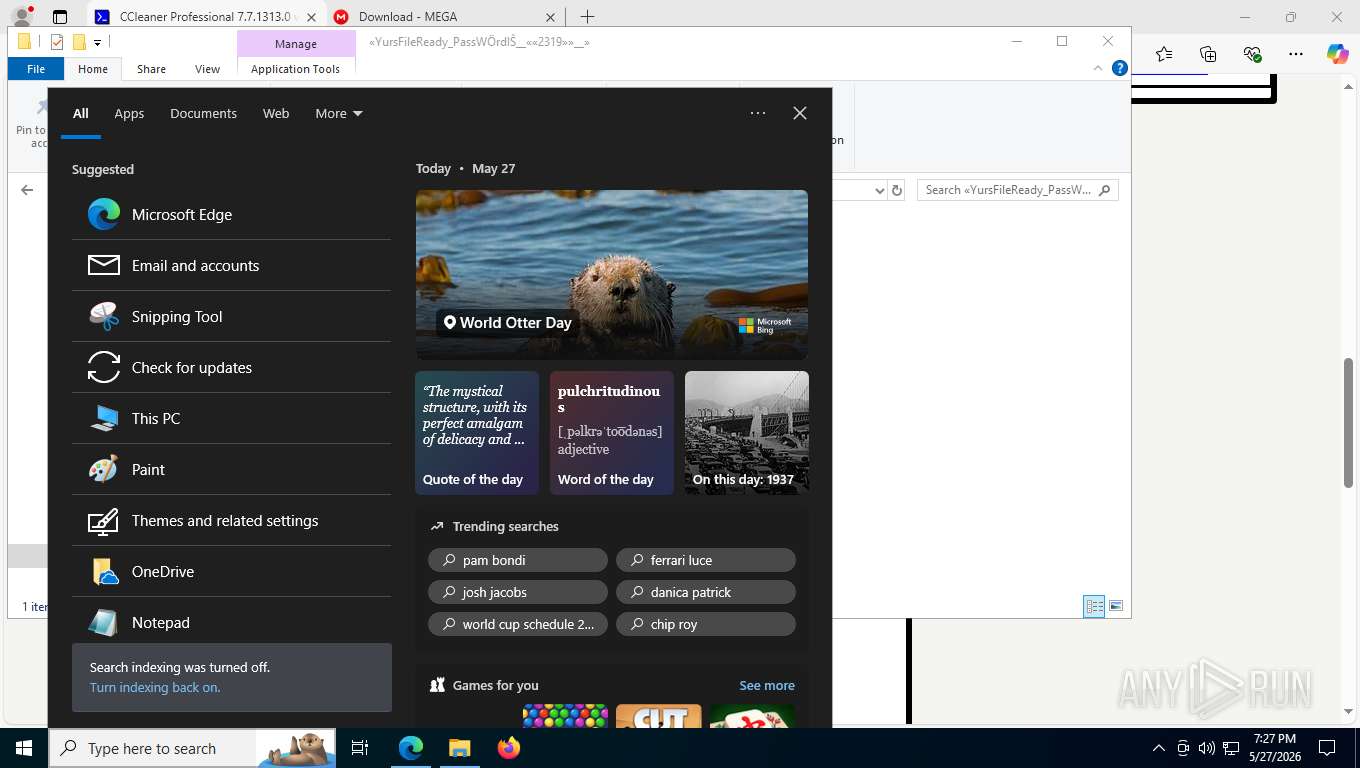The width and height of the screenshot is (1360, 768).
Task: Open Microsoft Edge from suggested list
Action: [x=231, y=214]
